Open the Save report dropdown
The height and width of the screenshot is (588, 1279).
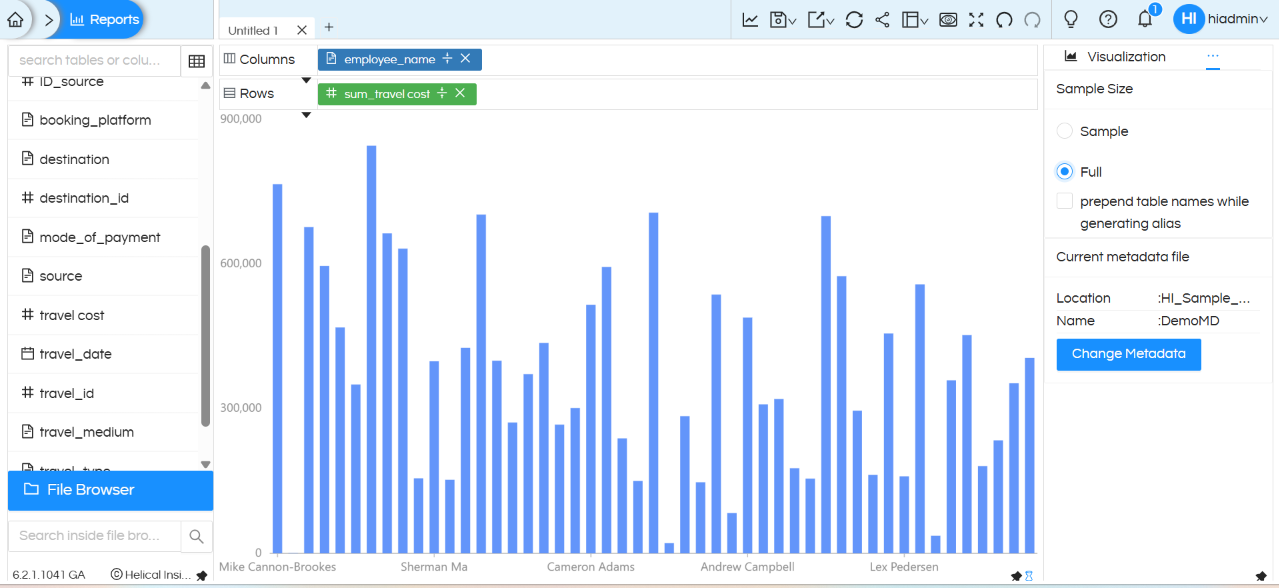click(x=783, y=19)
